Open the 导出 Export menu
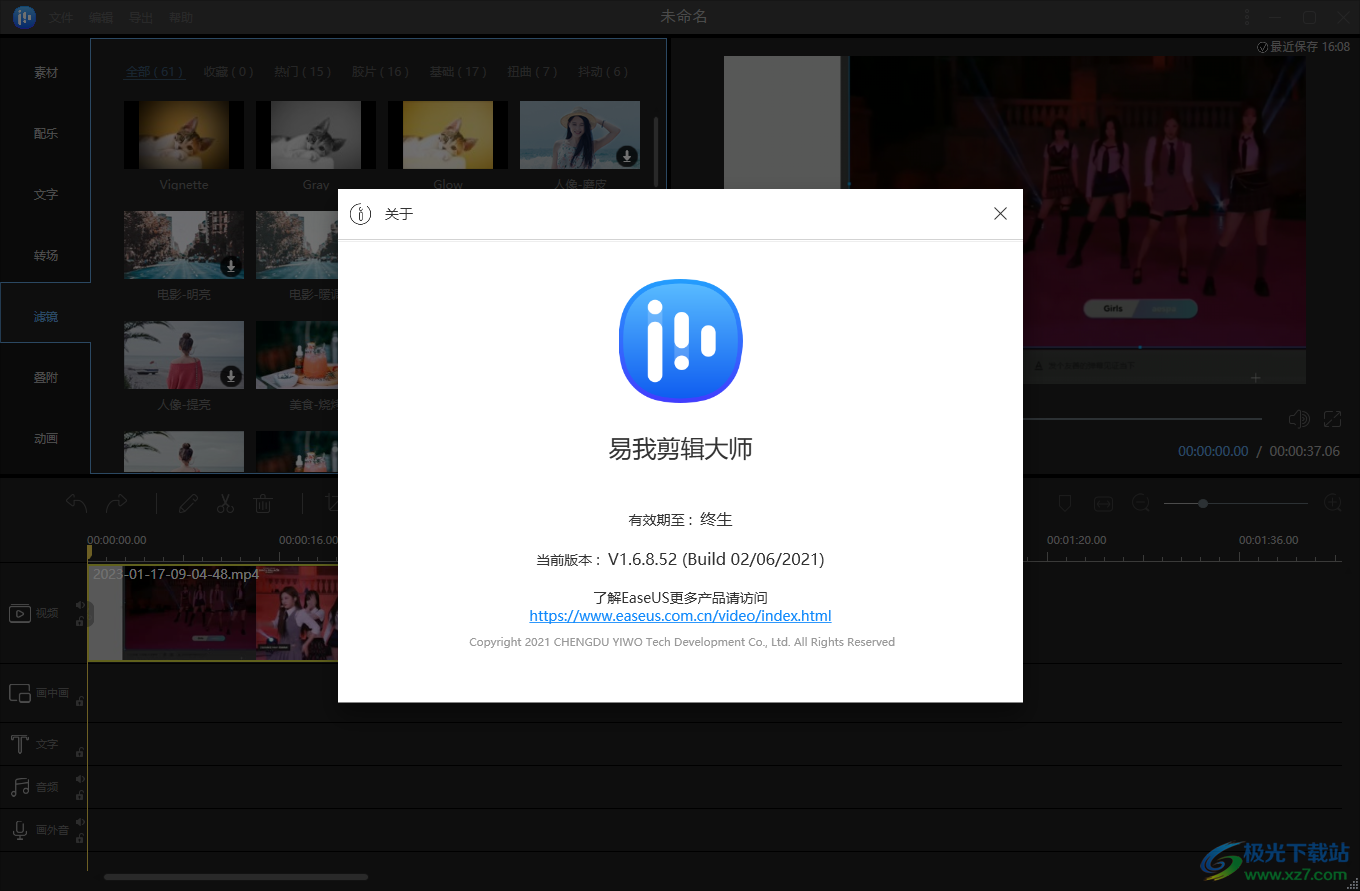 pyautogui.click(x=141, y=18)
